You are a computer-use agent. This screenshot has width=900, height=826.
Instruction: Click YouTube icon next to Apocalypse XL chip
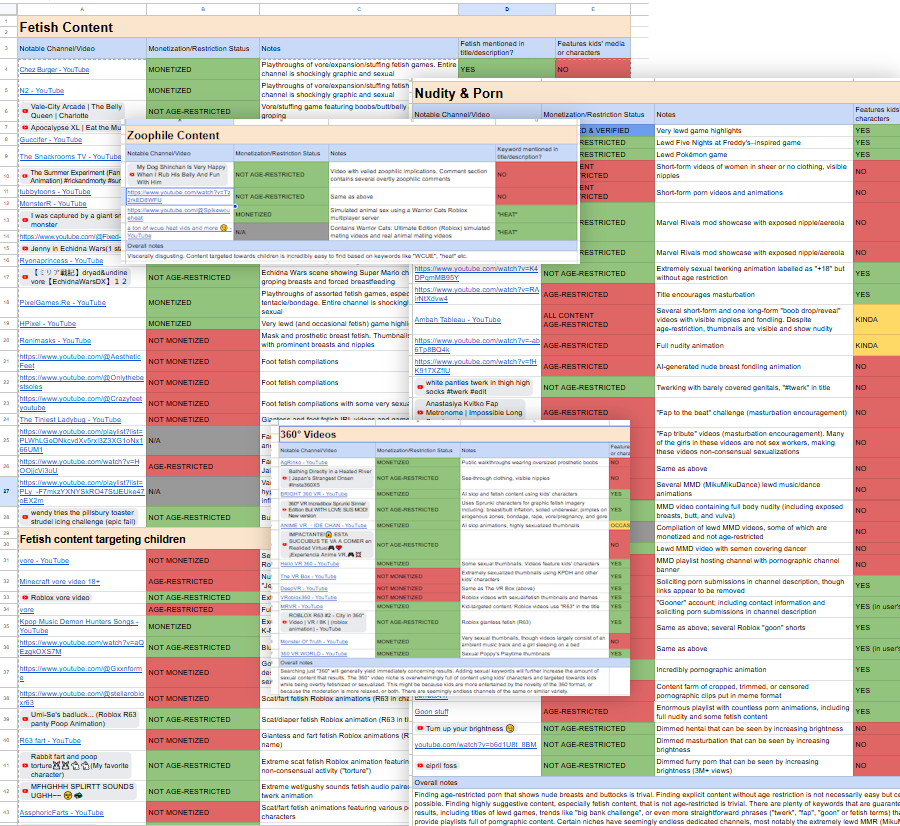point(25,127)
